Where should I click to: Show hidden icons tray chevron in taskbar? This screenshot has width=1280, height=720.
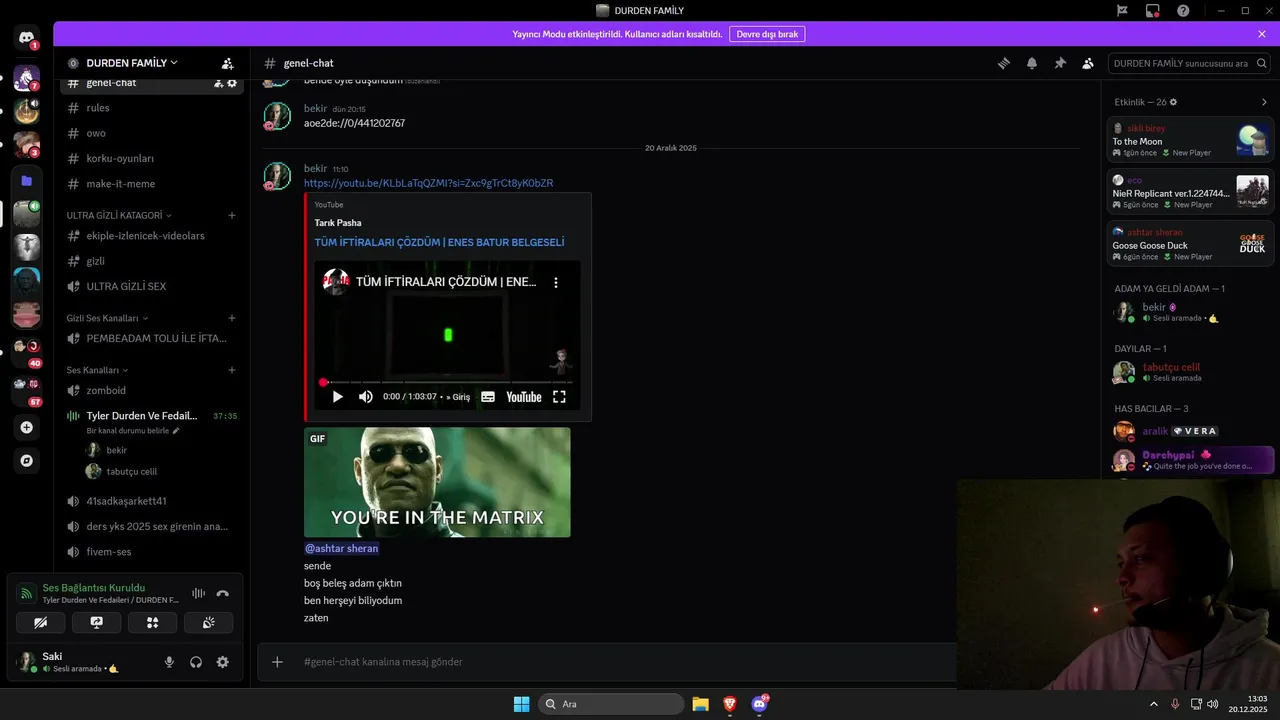[1154, 704]
